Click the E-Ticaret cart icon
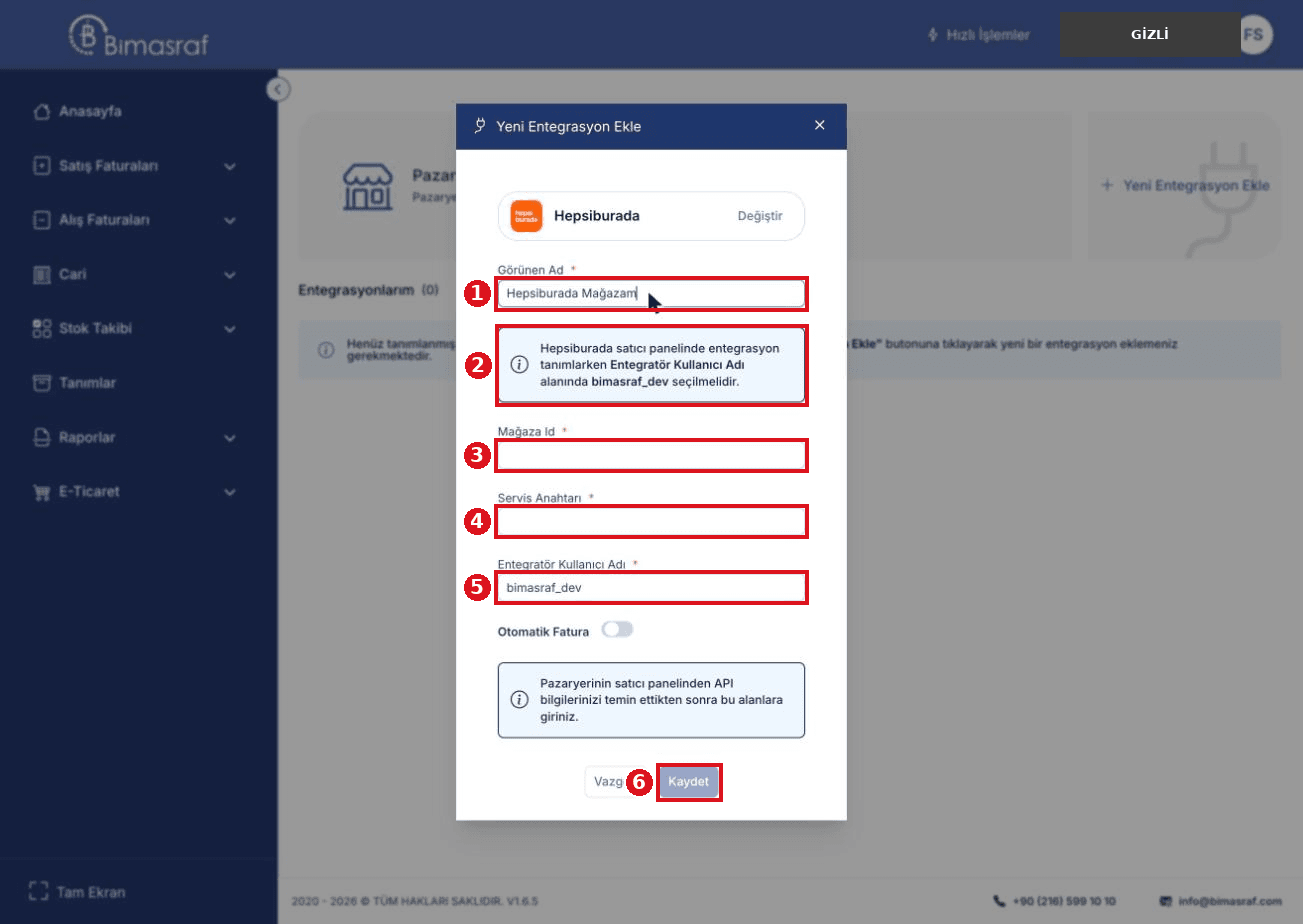 click(42, 492)
